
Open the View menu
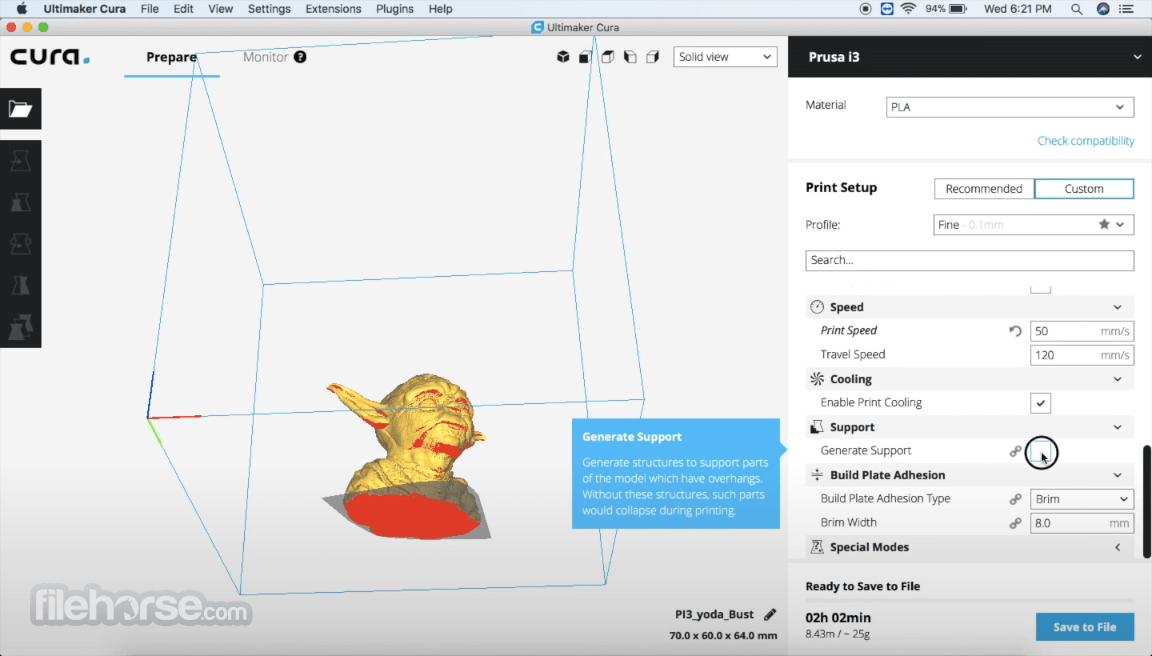[220, 9]
